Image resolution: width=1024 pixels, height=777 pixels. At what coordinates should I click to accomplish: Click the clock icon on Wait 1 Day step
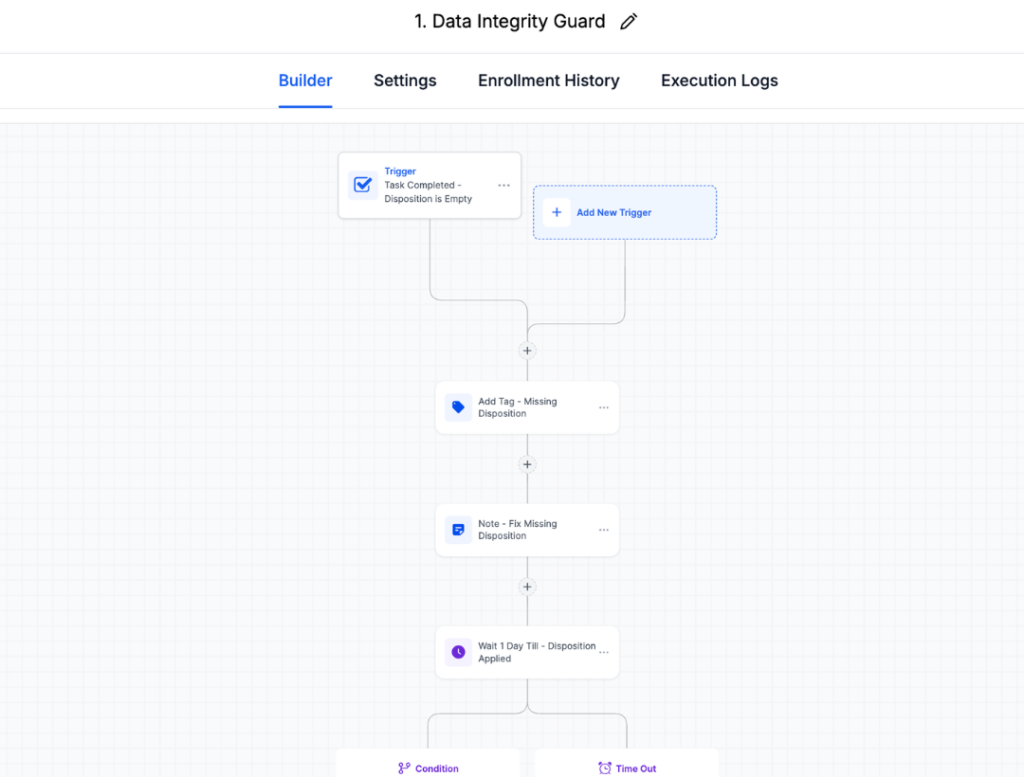[x=458, y=652]
